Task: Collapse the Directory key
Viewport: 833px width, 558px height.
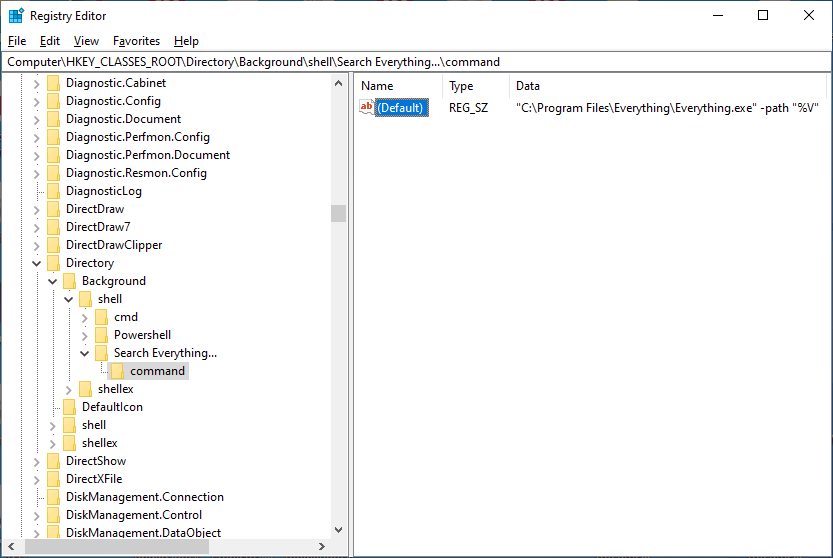Action: (x=36, y=264)
